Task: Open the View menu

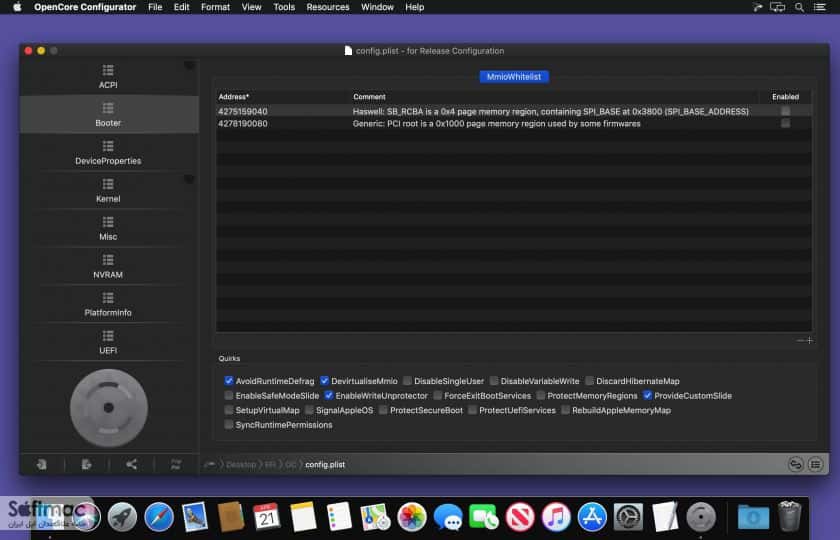Action: click(x=251, y=7)
